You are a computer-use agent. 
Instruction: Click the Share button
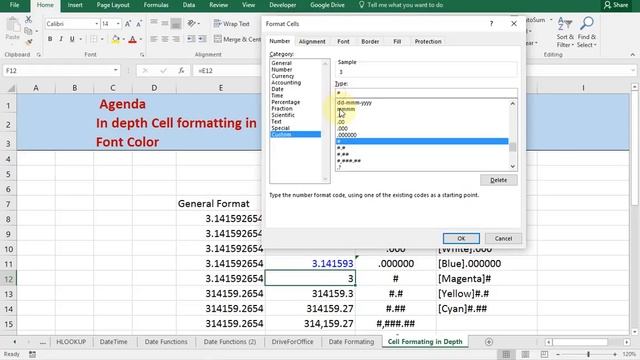[x=616, y=5]
